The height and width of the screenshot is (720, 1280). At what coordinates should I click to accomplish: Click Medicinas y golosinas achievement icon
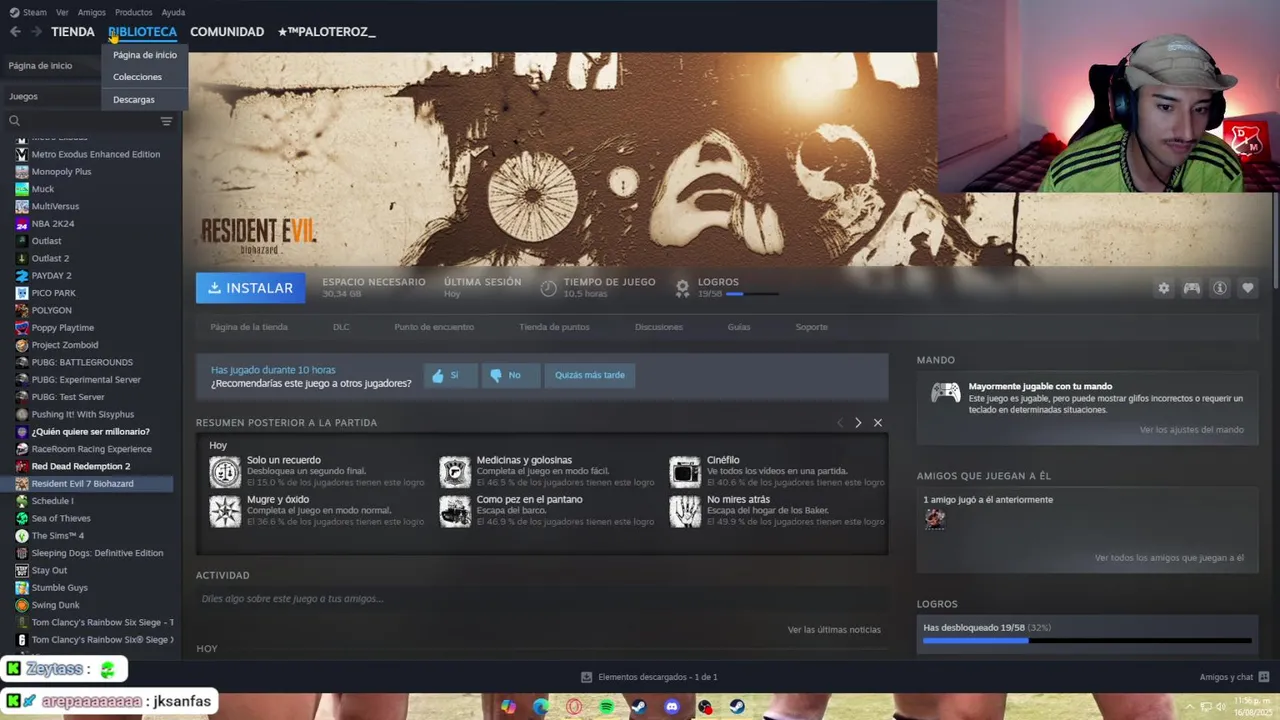click(x=455, y=471)
